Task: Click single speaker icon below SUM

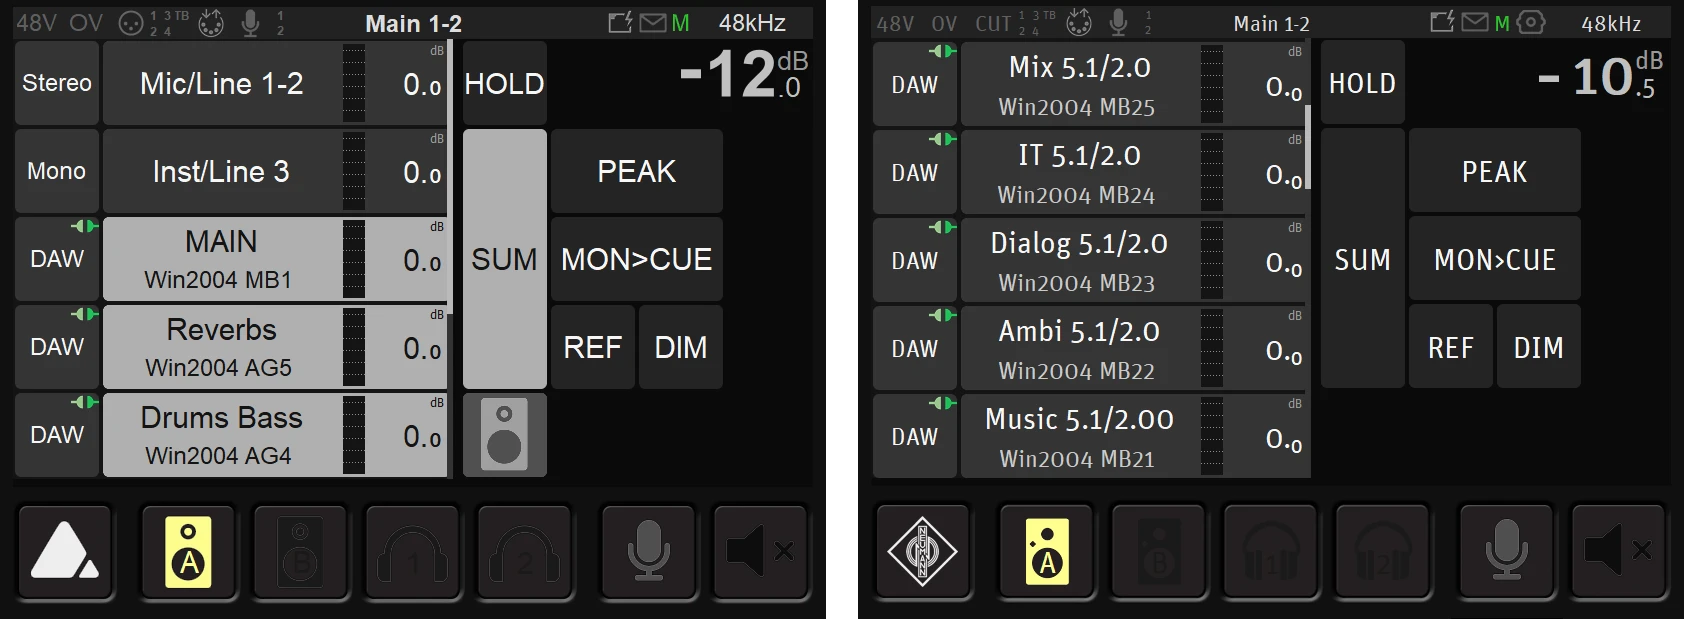Action: pyautogui.click(x=505, y=435)
